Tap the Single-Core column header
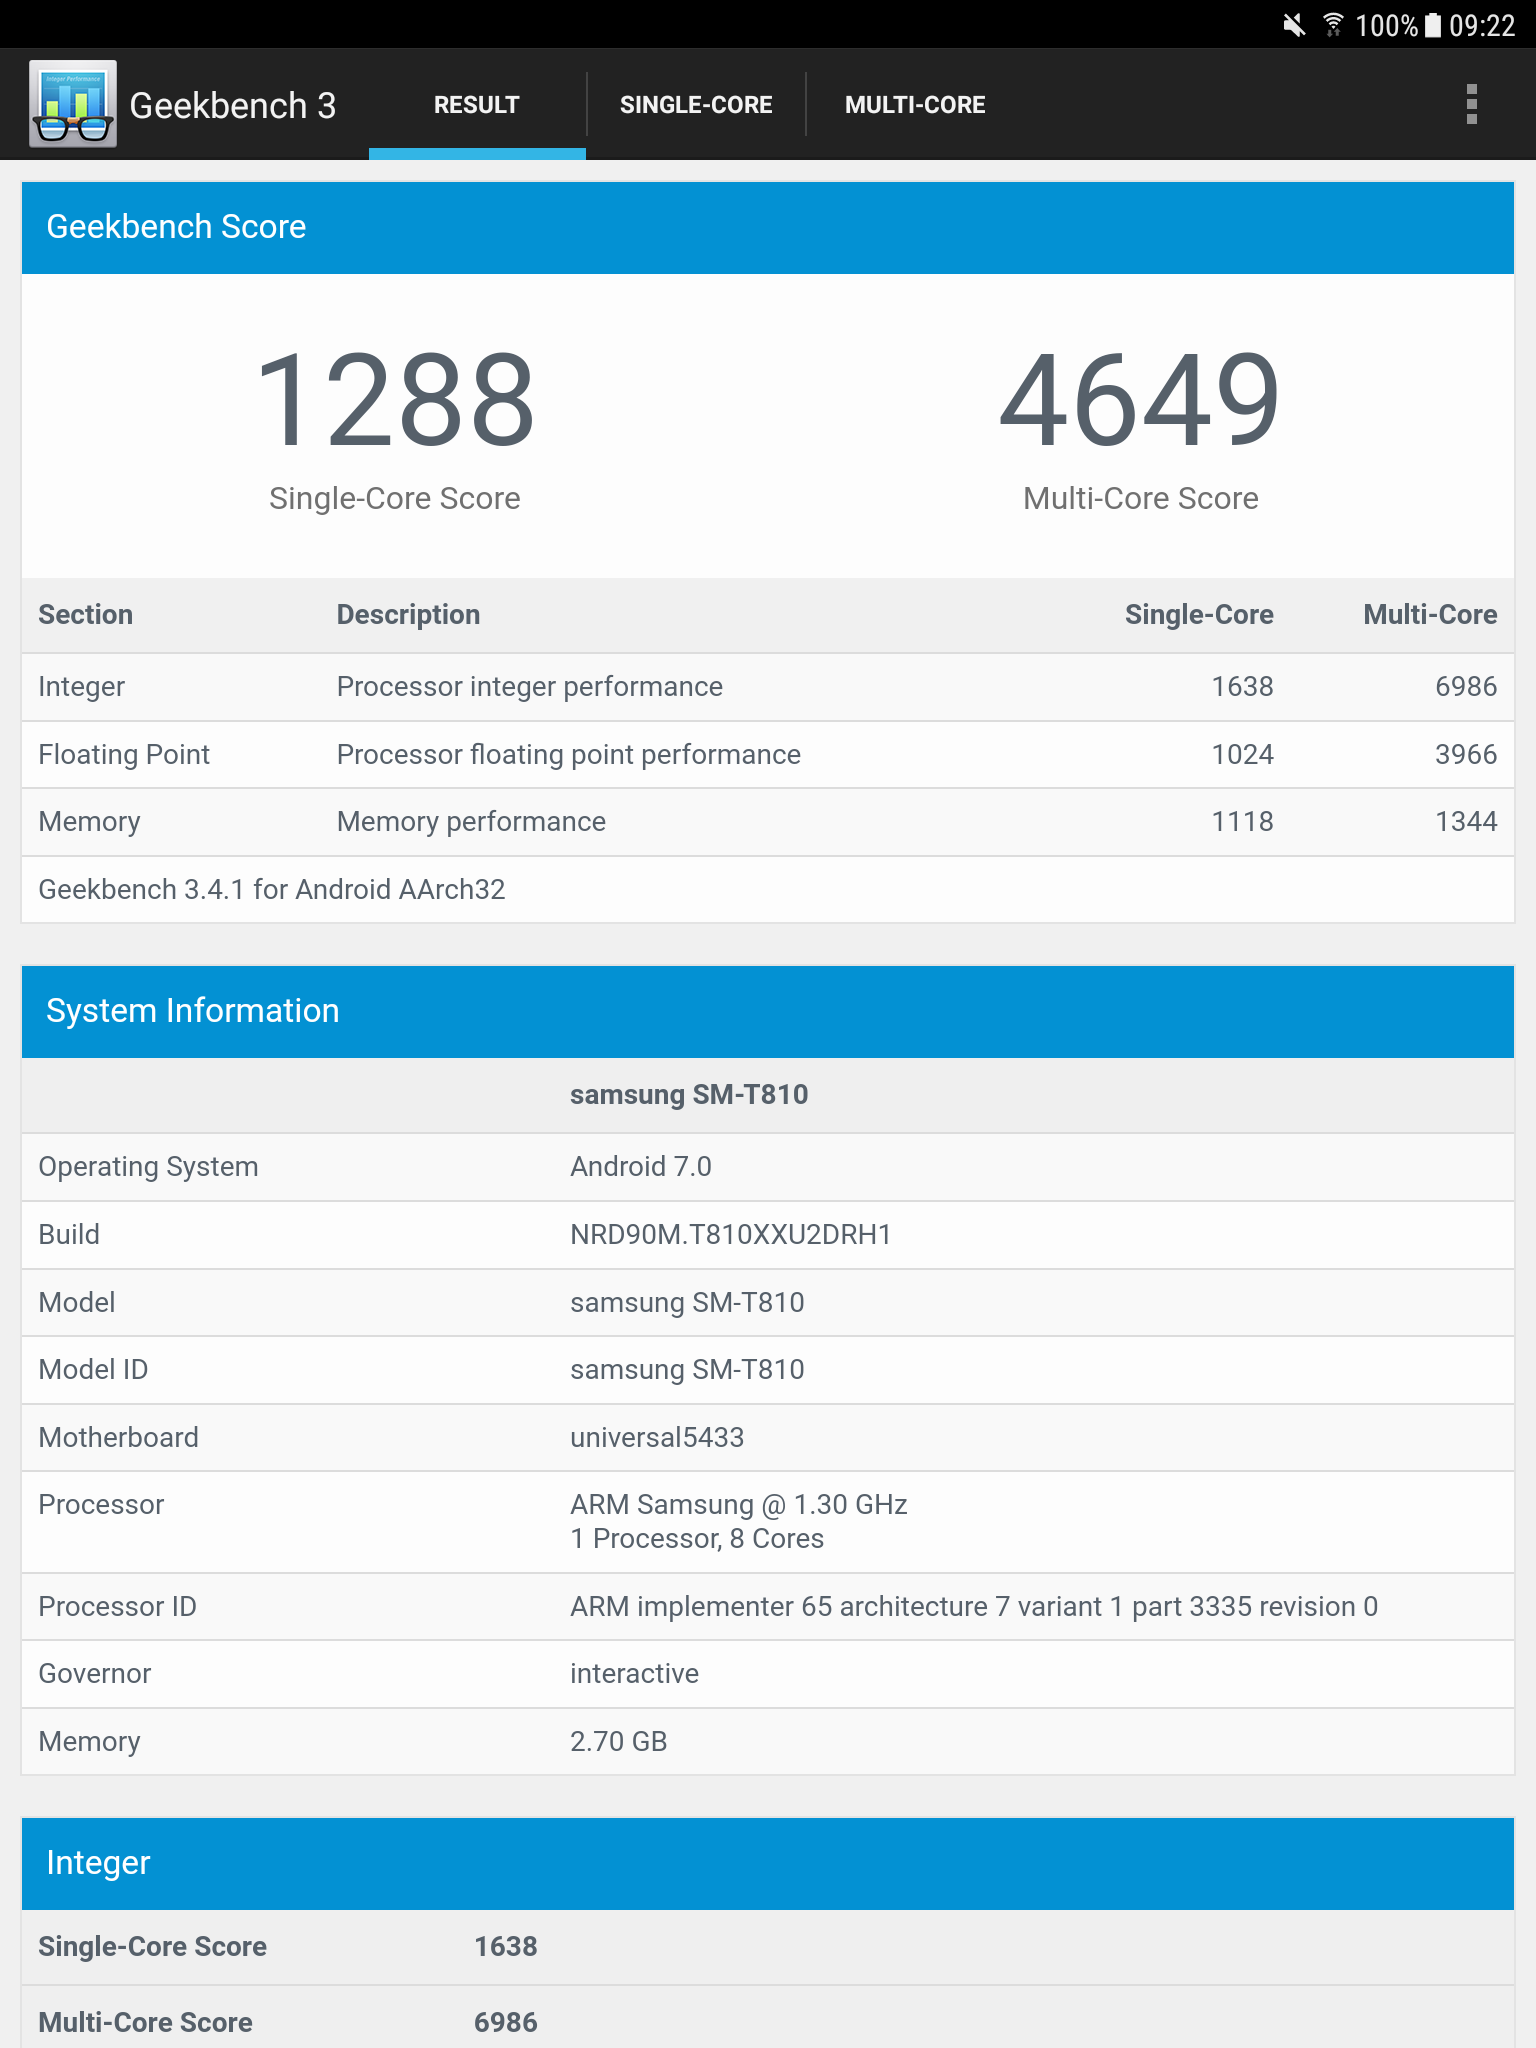This screenshot has width=1536, height=2048. [x=1199, y=614]
